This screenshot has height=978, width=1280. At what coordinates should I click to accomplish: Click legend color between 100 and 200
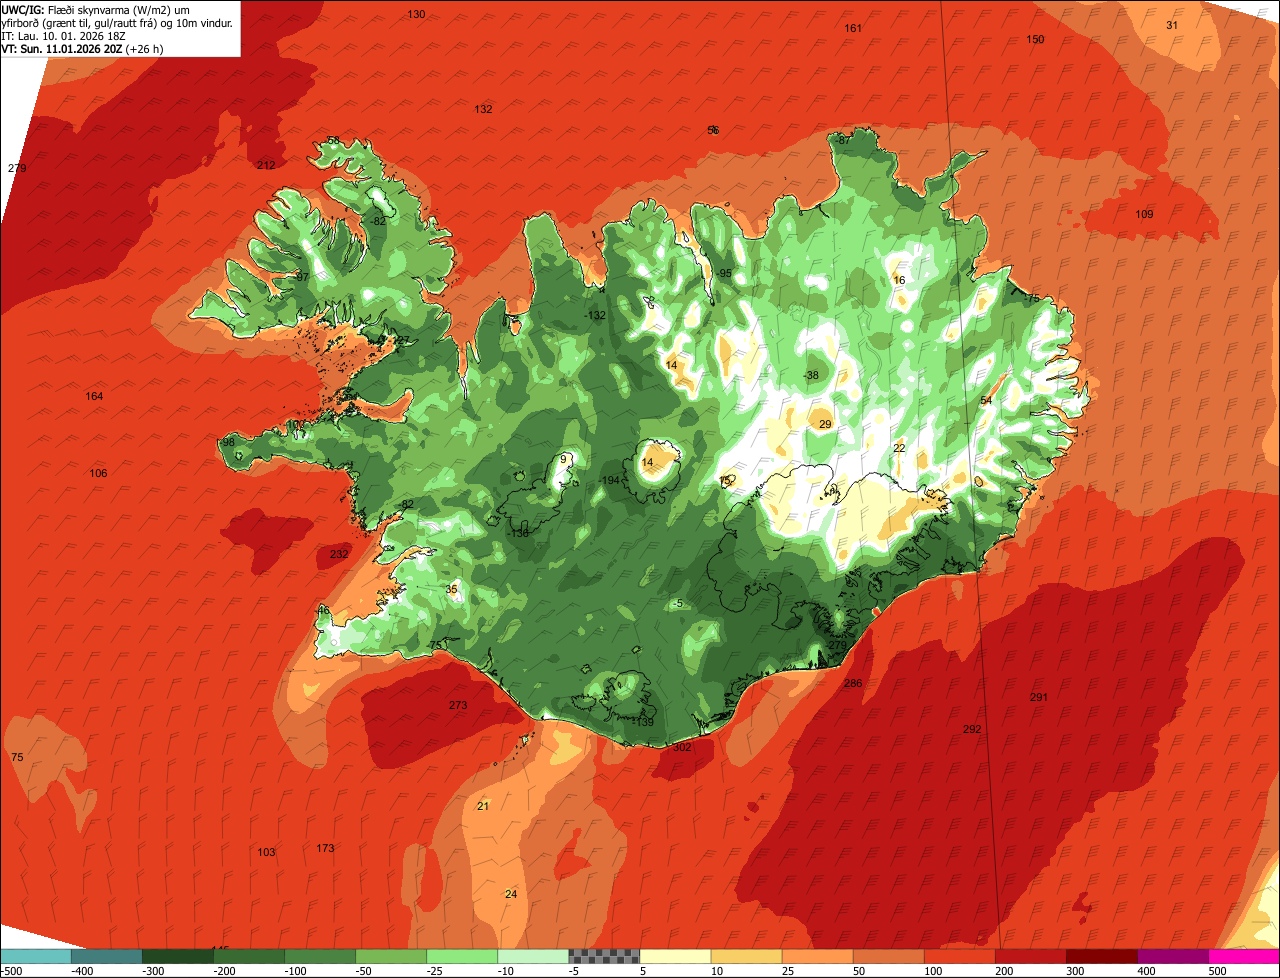pyautogui.click(x=959, y=956)
